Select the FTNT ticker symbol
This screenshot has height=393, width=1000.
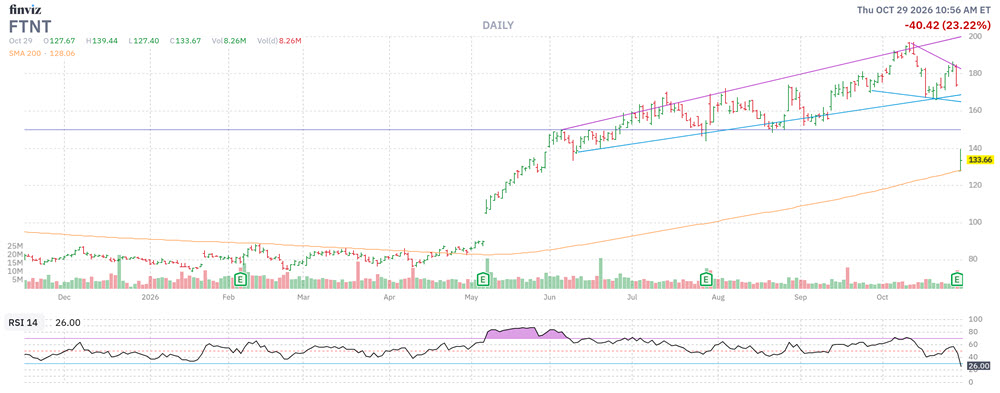30,26
